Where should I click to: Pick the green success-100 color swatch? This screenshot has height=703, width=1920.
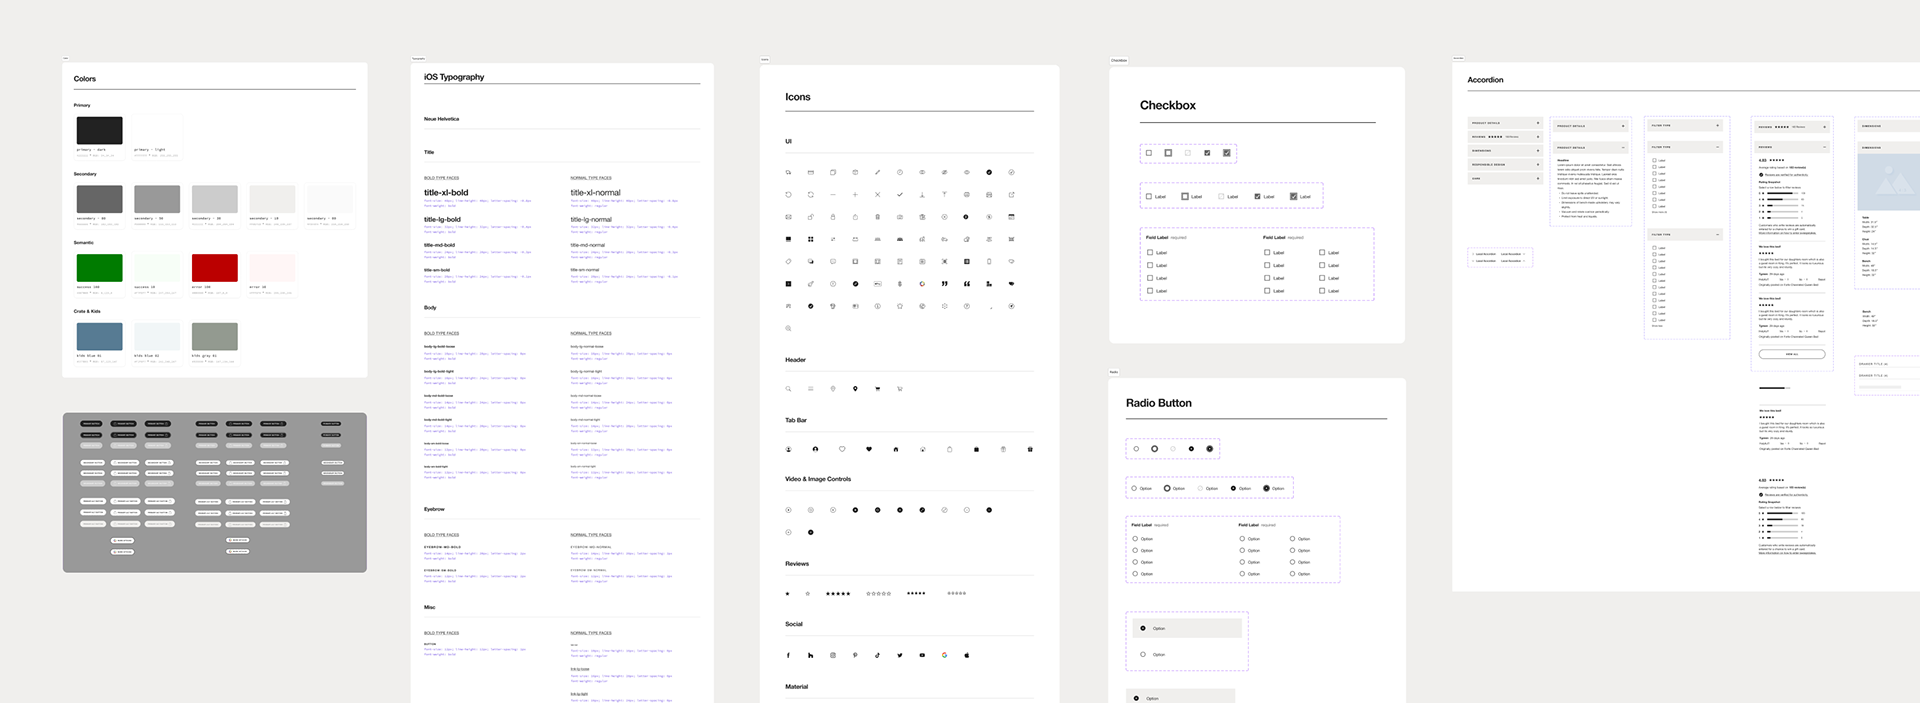click(x=100, y=268)
